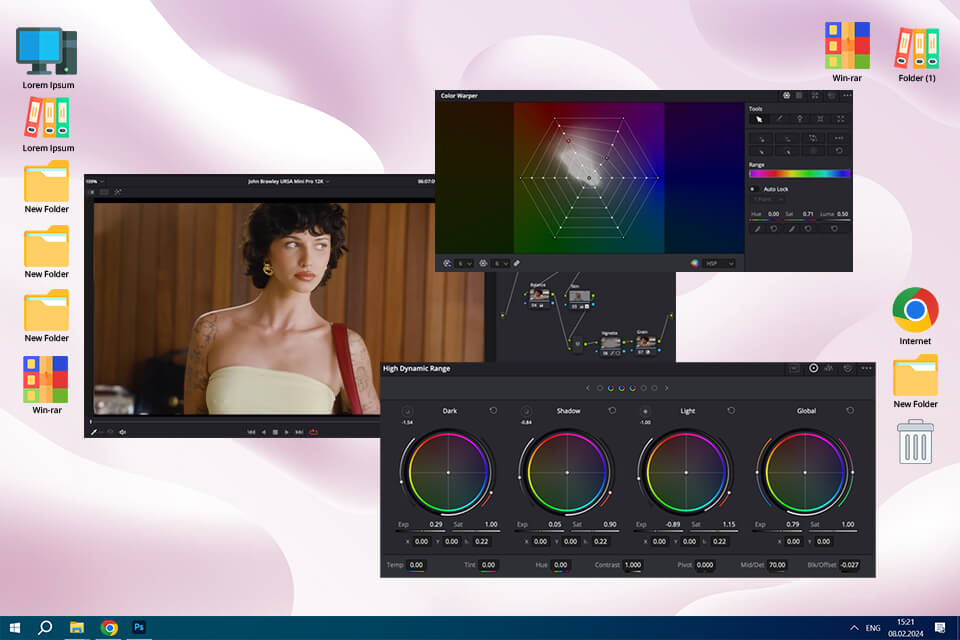Click the Balance node thumbnail in node graph
Viewport: 960px width, 640px height.
tap(539, 295)
